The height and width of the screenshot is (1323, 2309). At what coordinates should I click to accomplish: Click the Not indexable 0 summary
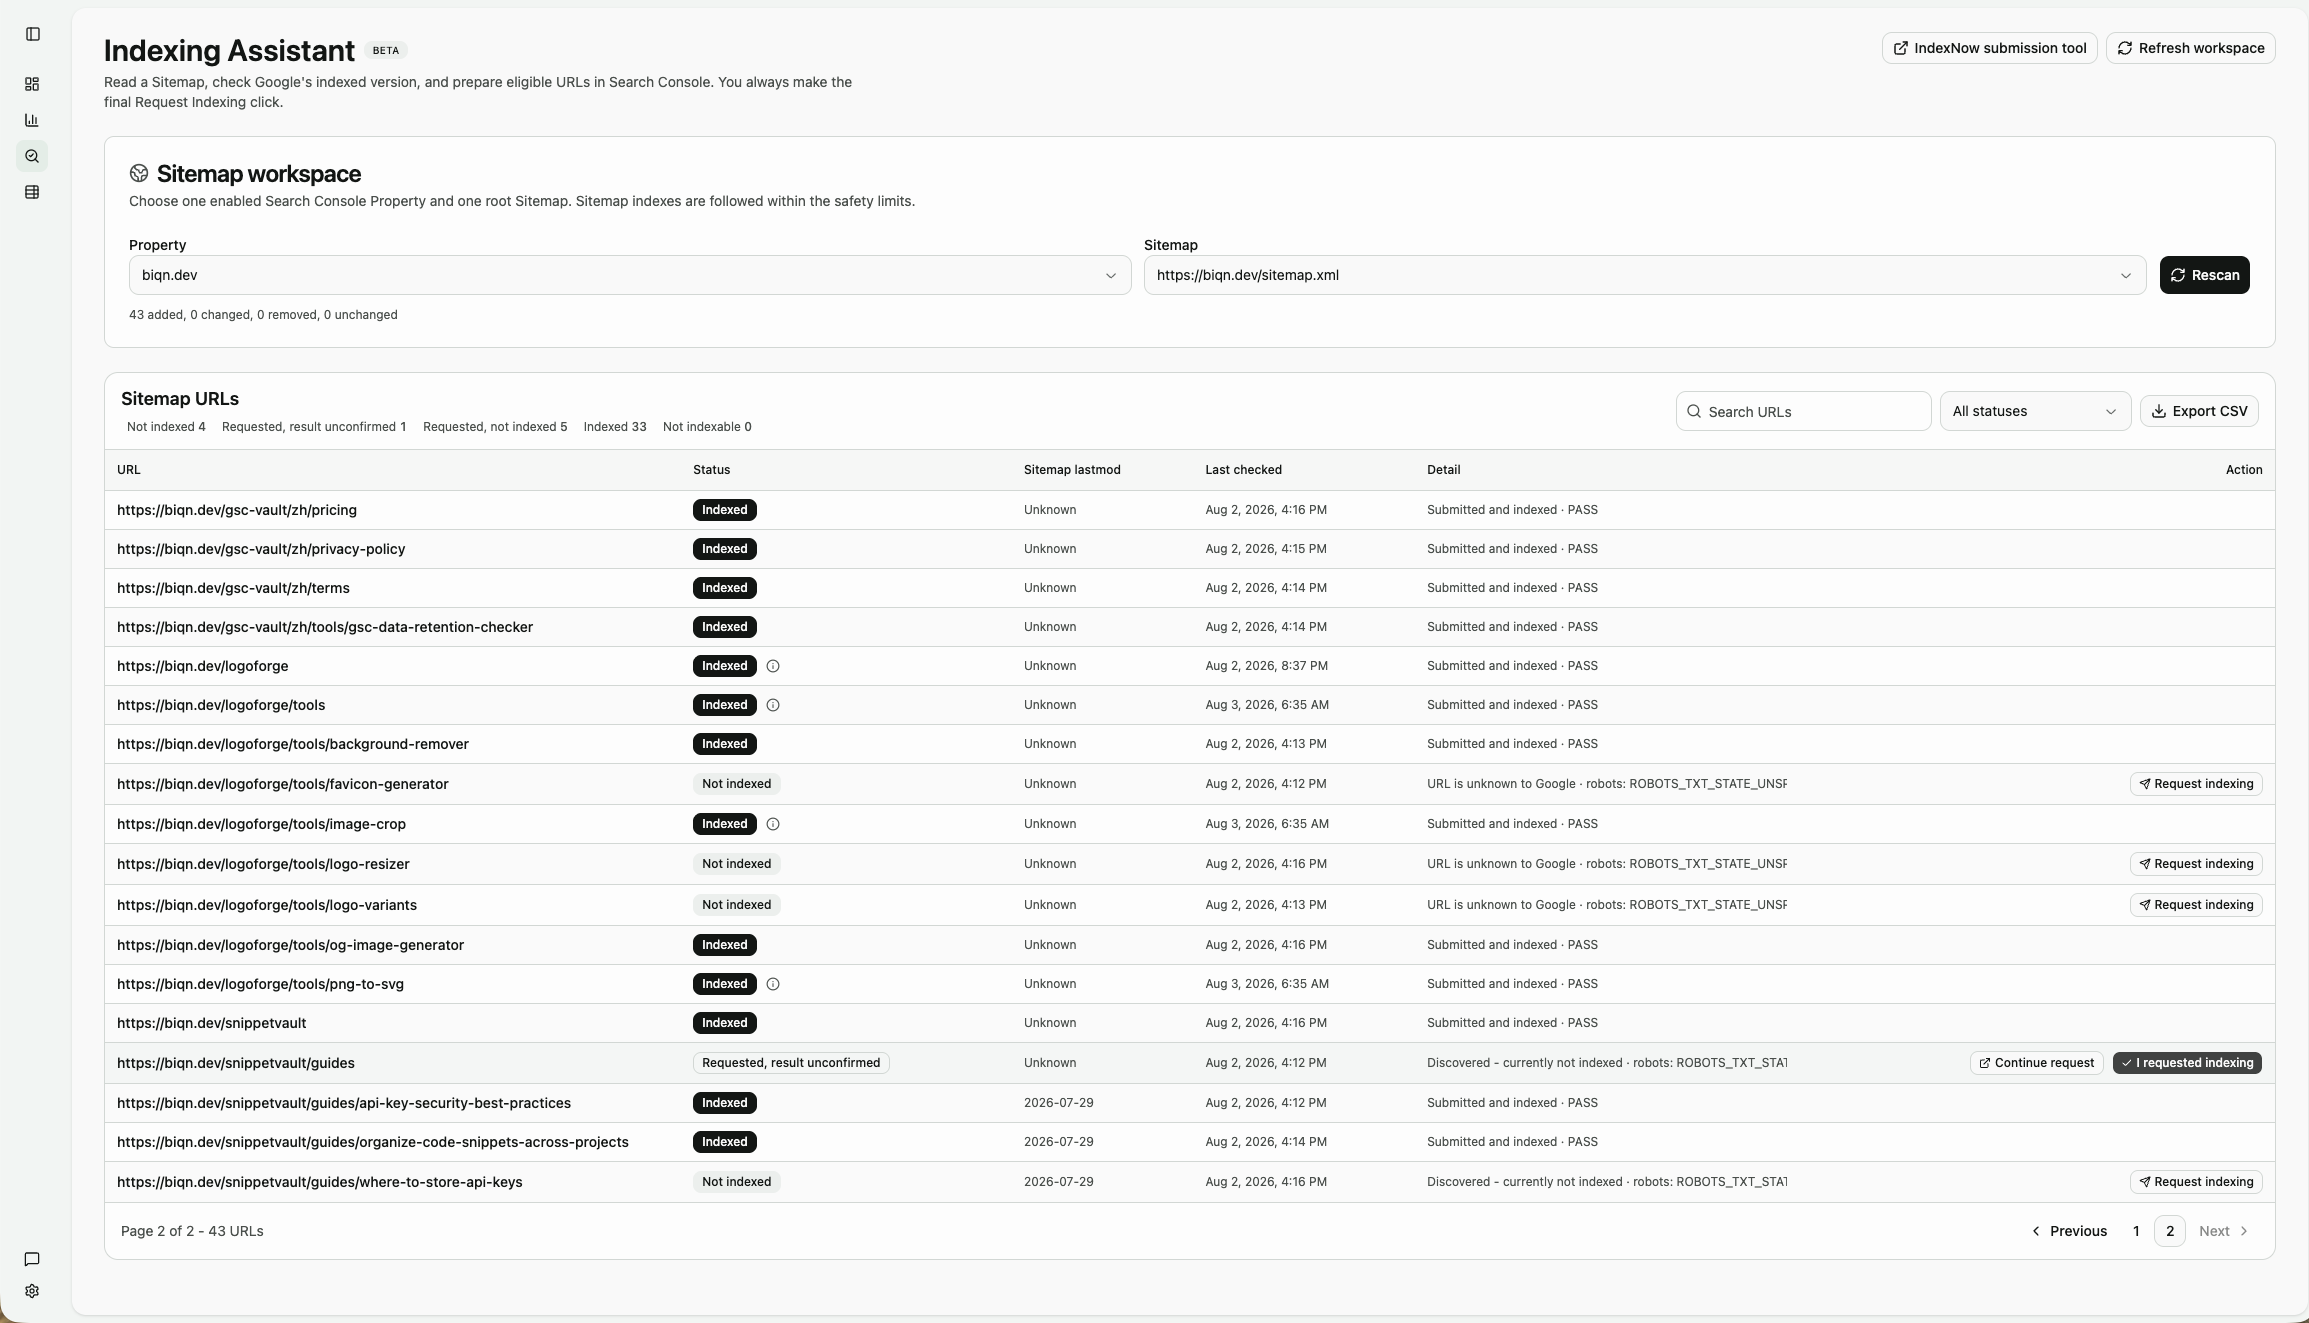point(707,427)
